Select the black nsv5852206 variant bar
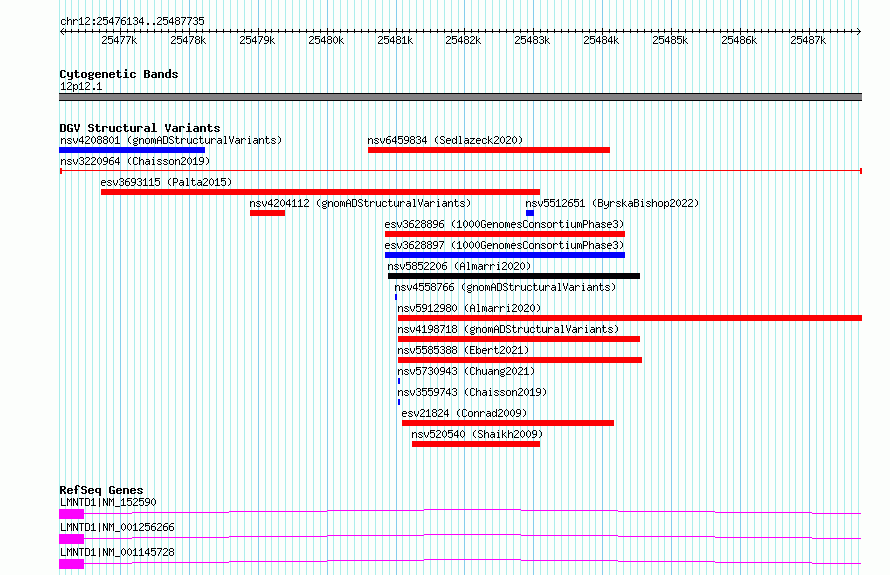This screenshot has width=890, height=575. click(x=514, y=276)
